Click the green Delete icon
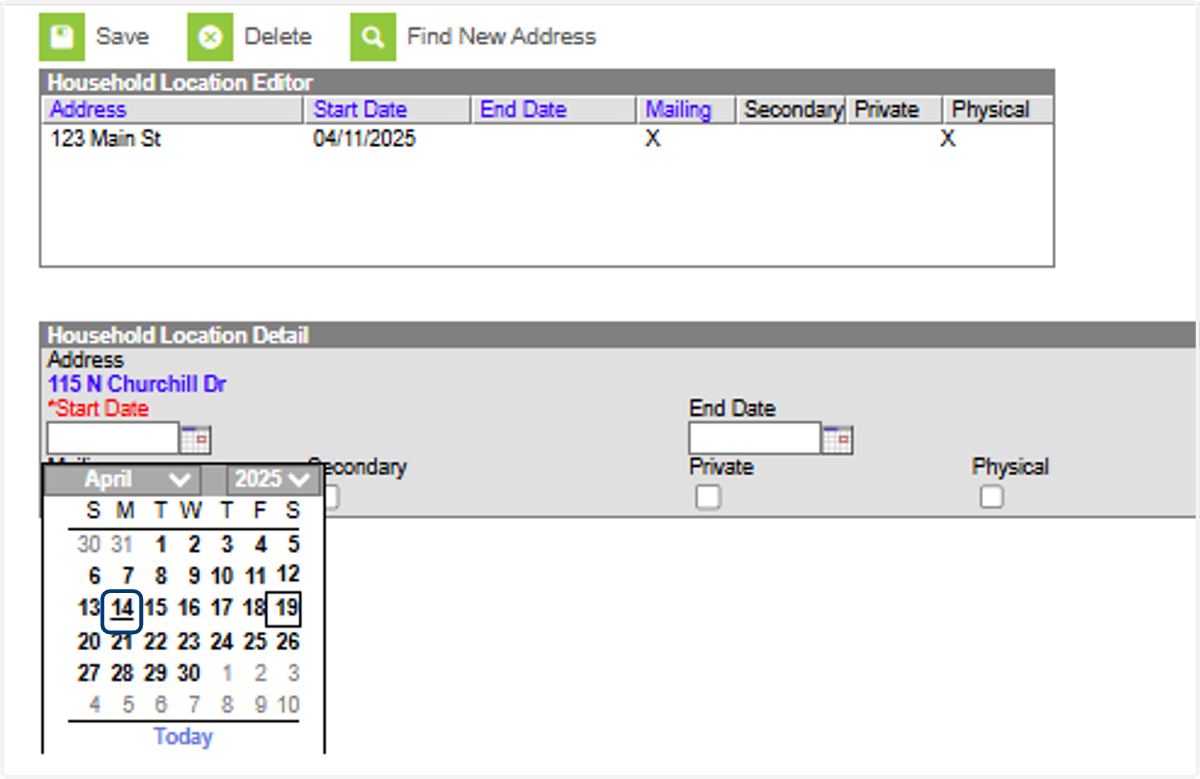The width and height of the screenshot is (1200, 779). [x=210, y=37]
